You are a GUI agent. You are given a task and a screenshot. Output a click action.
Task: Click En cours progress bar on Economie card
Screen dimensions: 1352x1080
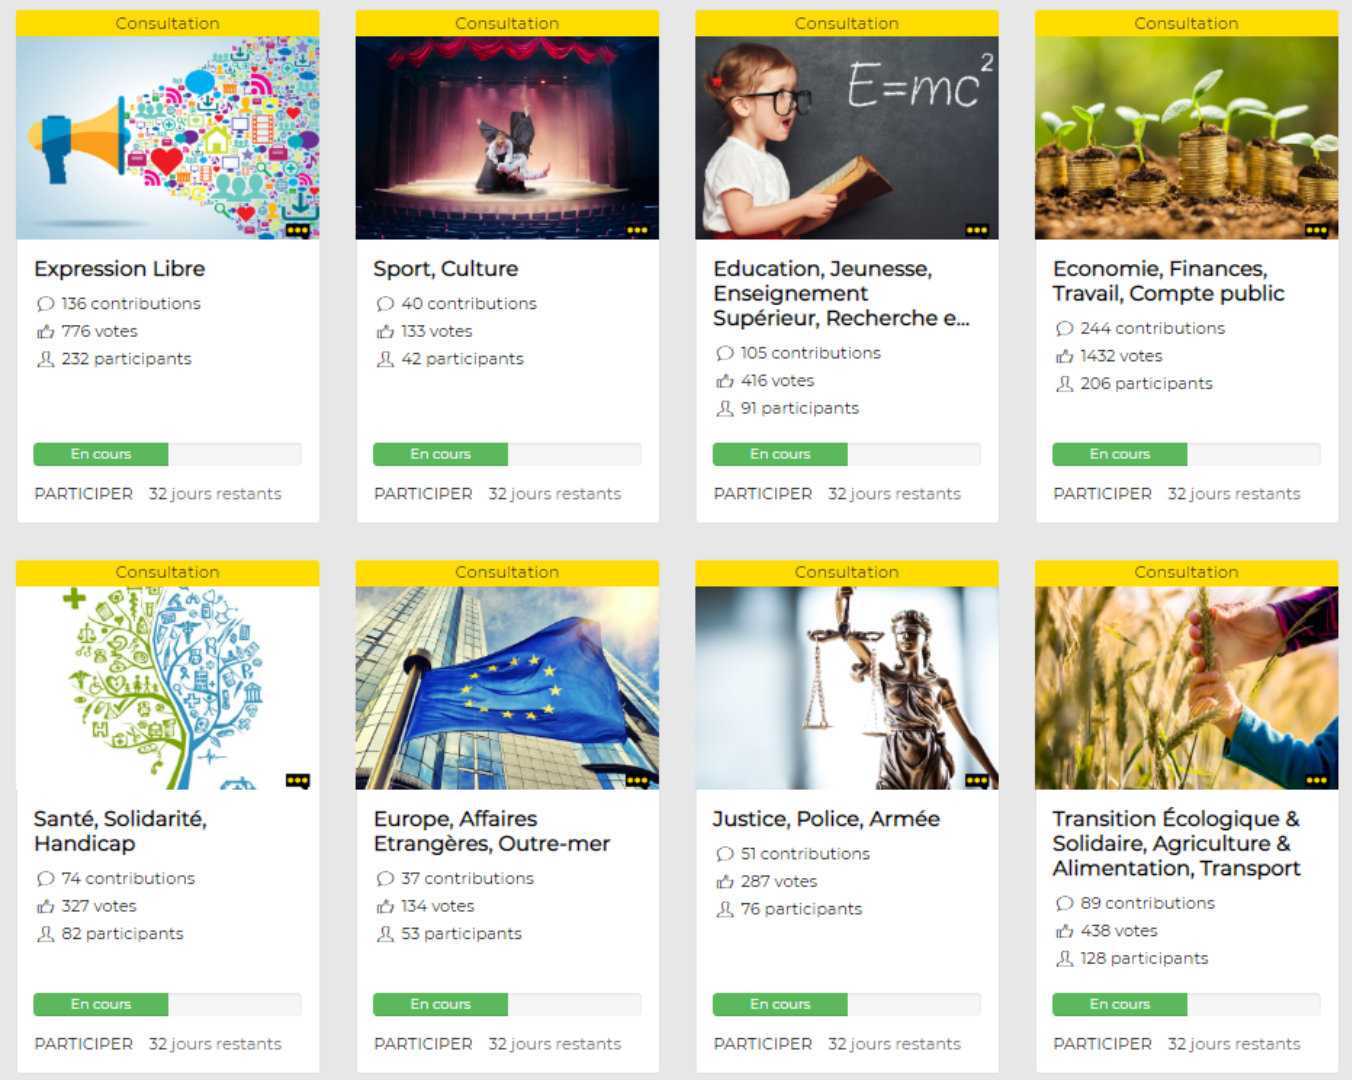coord(1186,454)
